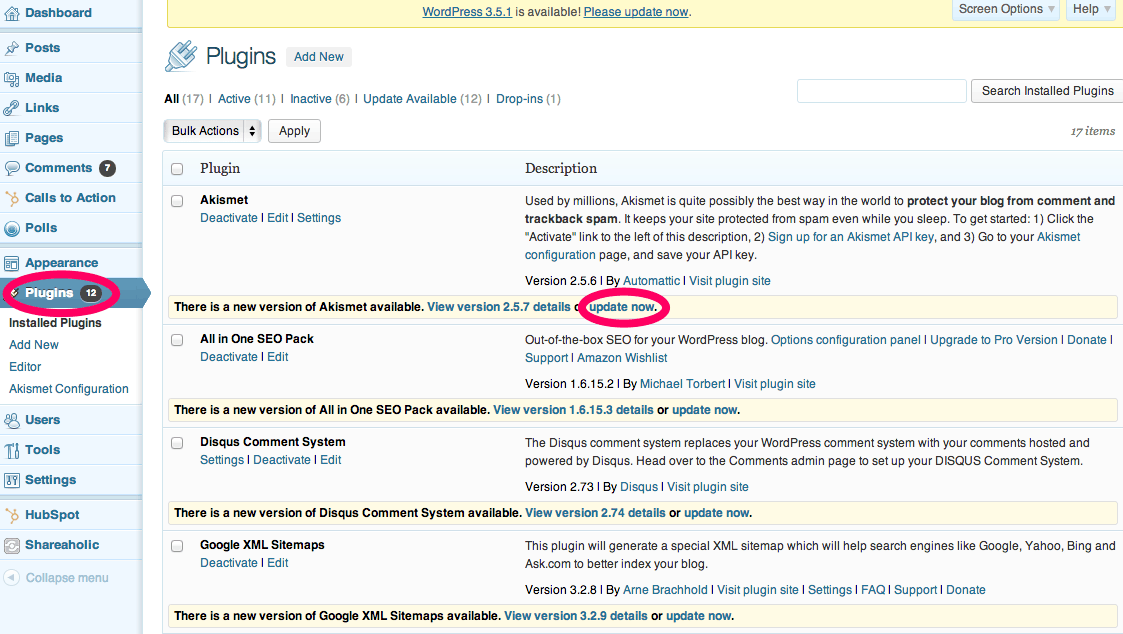Open Options configuration panel link

click(846, 340)
